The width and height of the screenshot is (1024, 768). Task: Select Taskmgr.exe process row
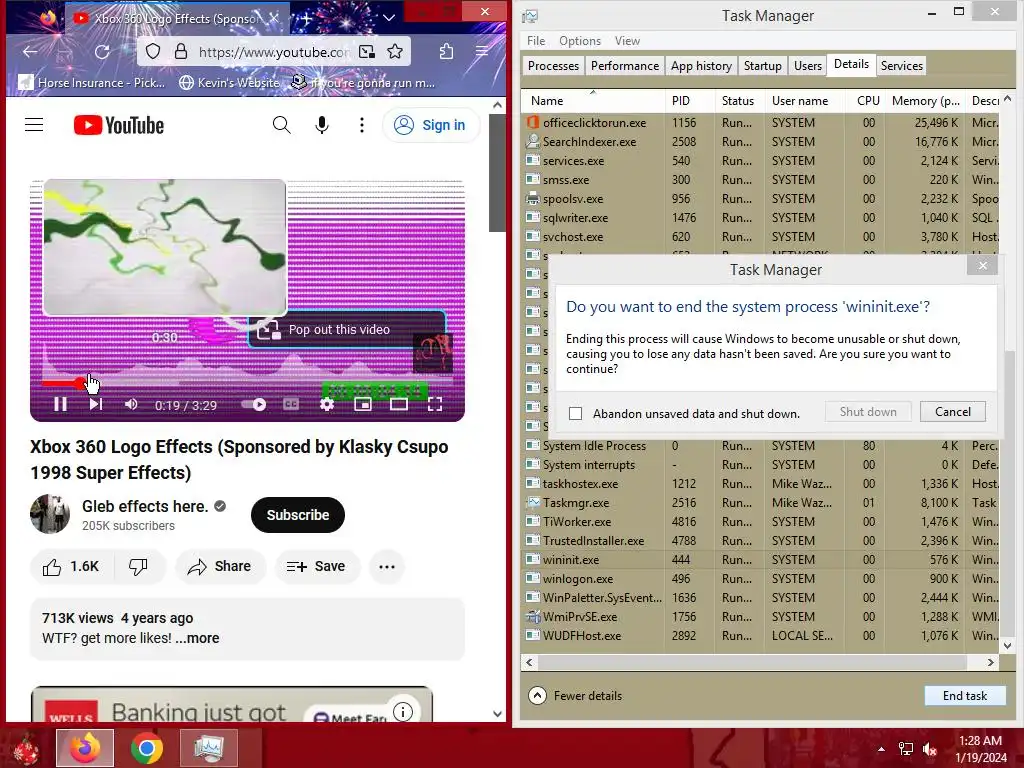(x=761, y=503)
